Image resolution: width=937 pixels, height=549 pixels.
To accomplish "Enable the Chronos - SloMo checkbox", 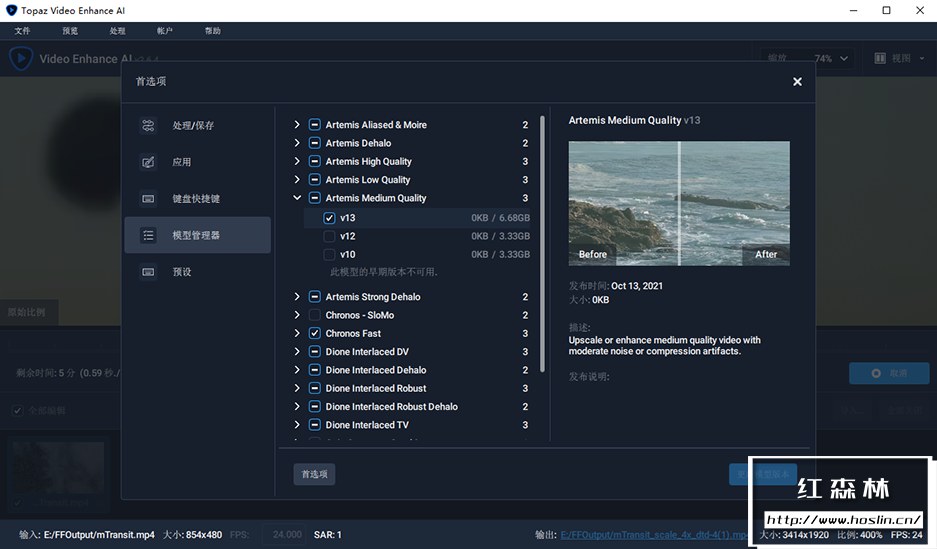I will 314,315.
